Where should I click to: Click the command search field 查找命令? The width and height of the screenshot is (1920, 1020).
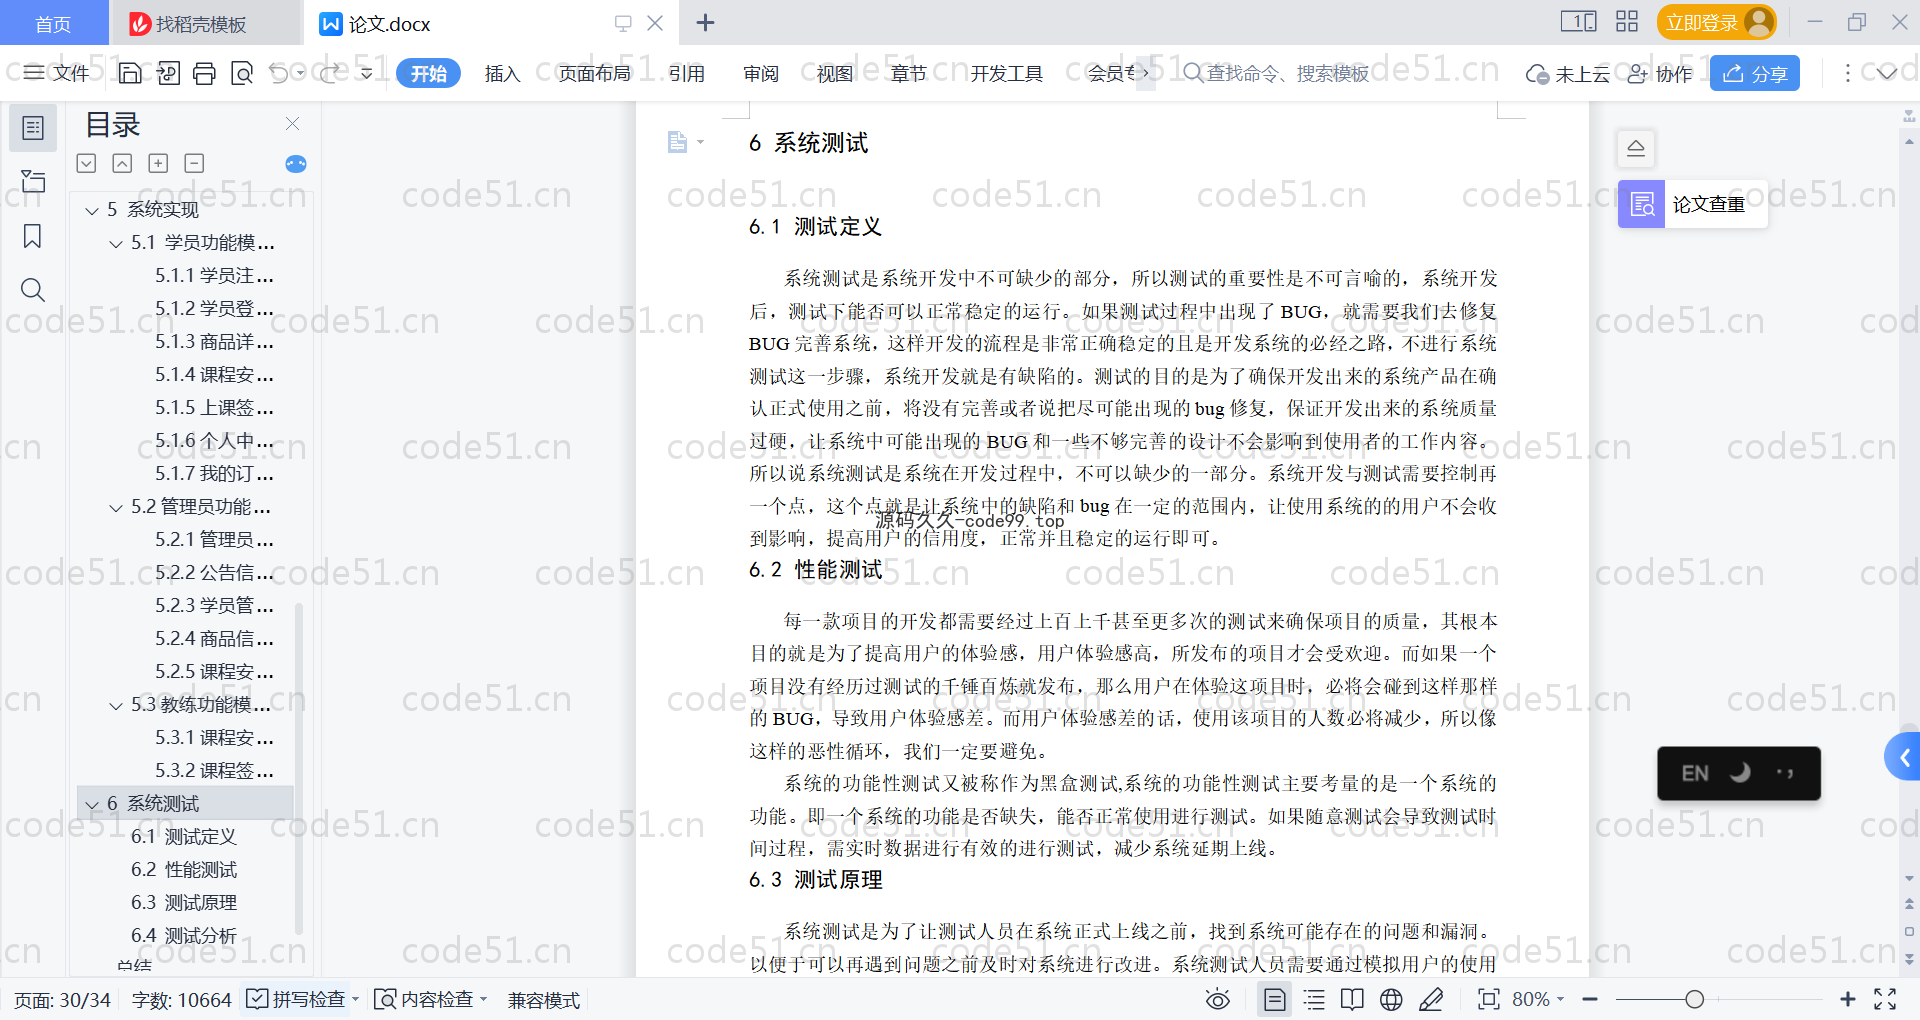[1277, 73]
